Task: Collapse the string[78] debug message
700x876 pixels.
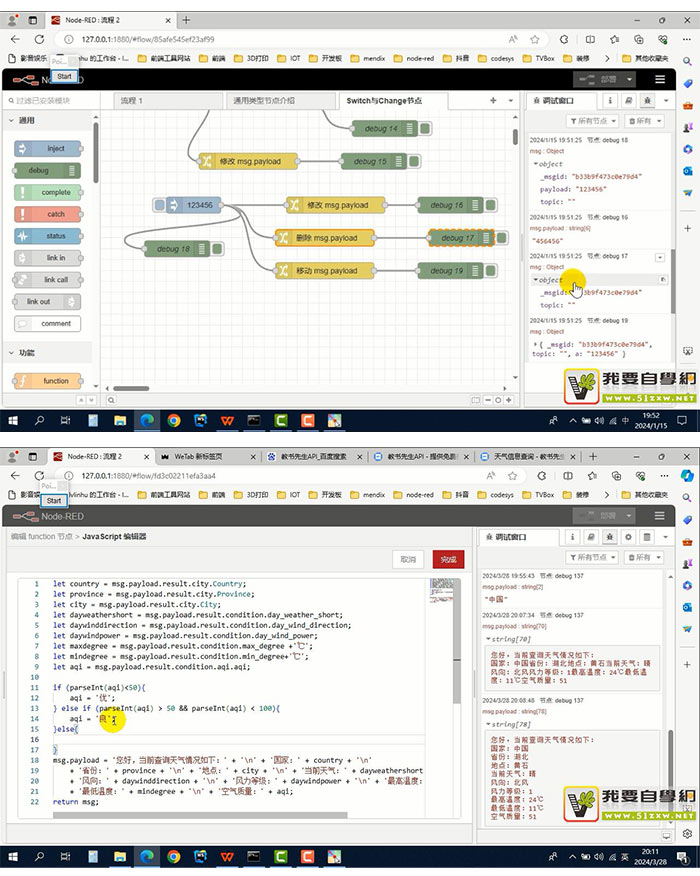Action: (488, 724)
